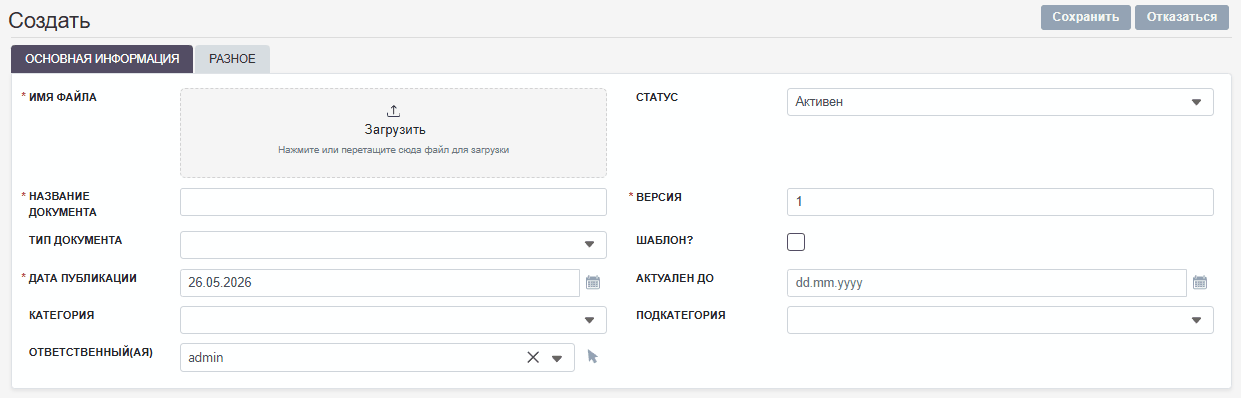Toggle the Шаблон? checkbox
The height and width of the screenshot is (398, 1241).
pyautogui.click(x=796, y=241)
